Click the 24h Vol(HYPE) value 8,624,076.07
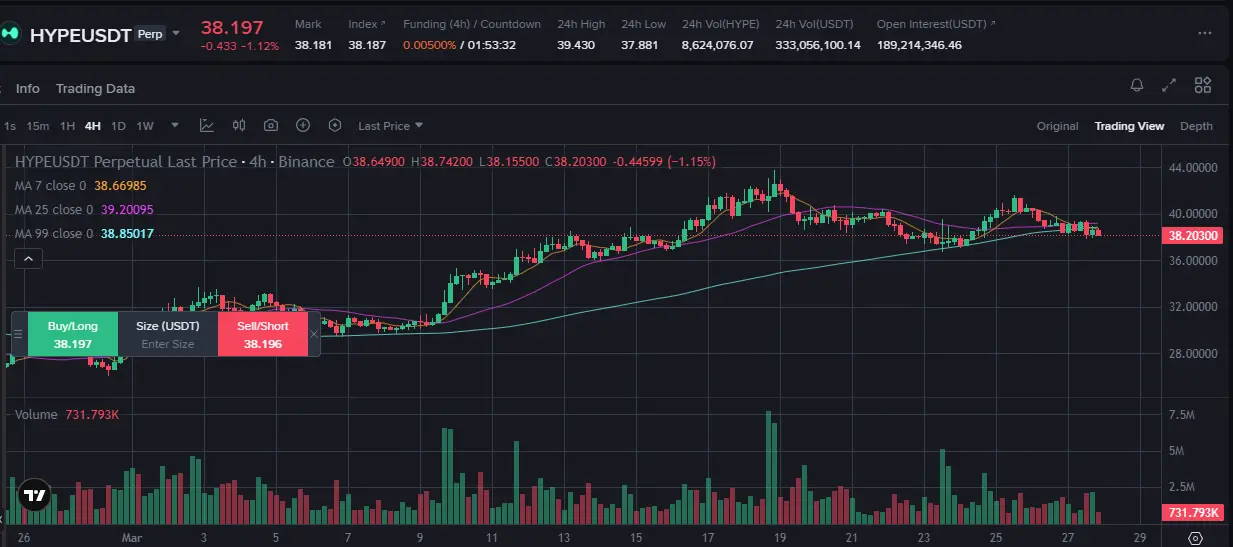The image size is (1233, 547). (x=718, y=45)
